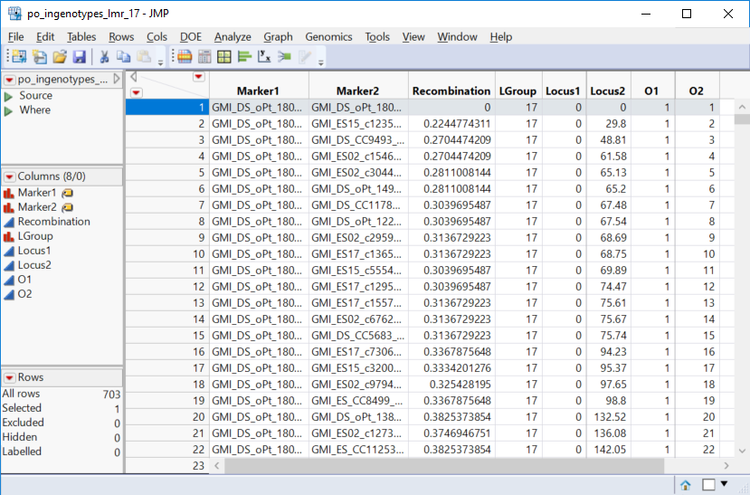Click the Cut scissors icon

pyautogui.click(x=104, y=57)
